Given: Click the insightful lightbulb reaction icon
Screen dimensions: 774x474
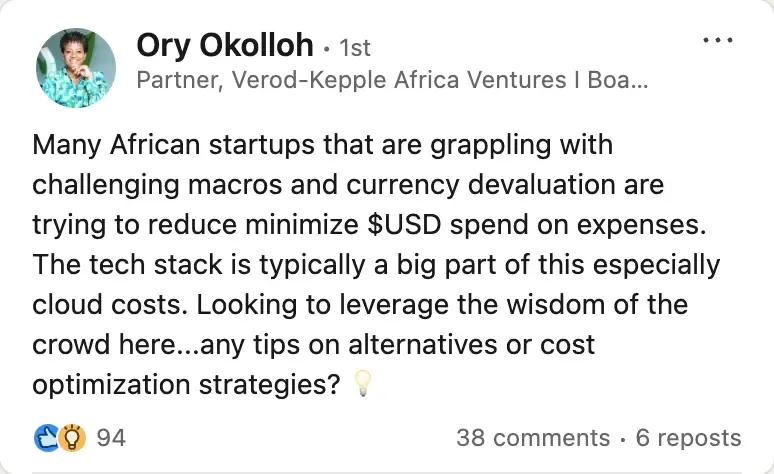Looking at the screenshot, I should pos(70,437).
